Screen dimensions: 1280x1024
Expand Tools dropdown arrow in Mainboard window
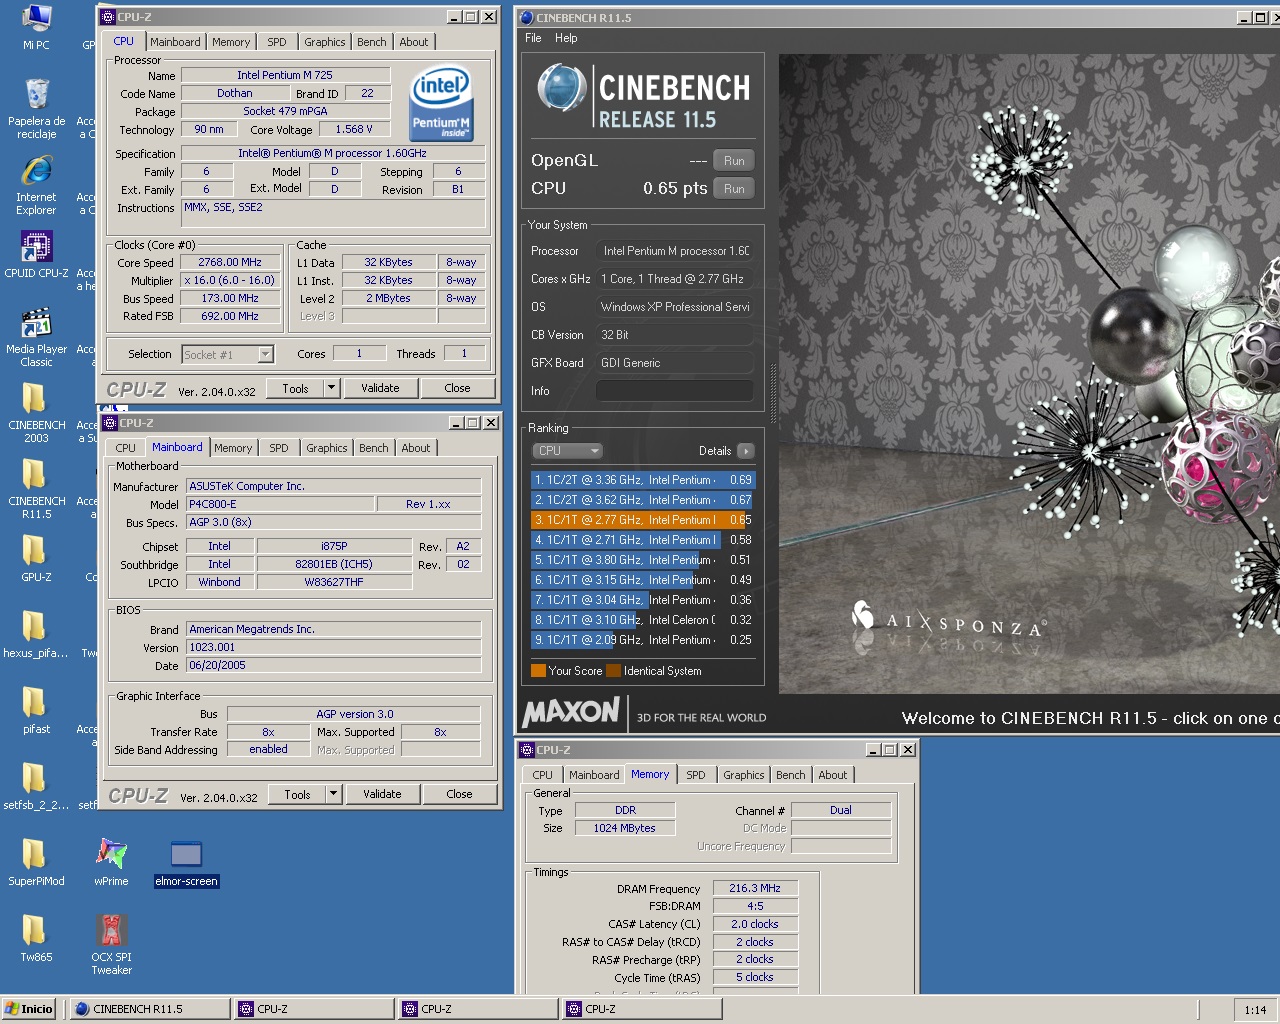pos(334,794)
